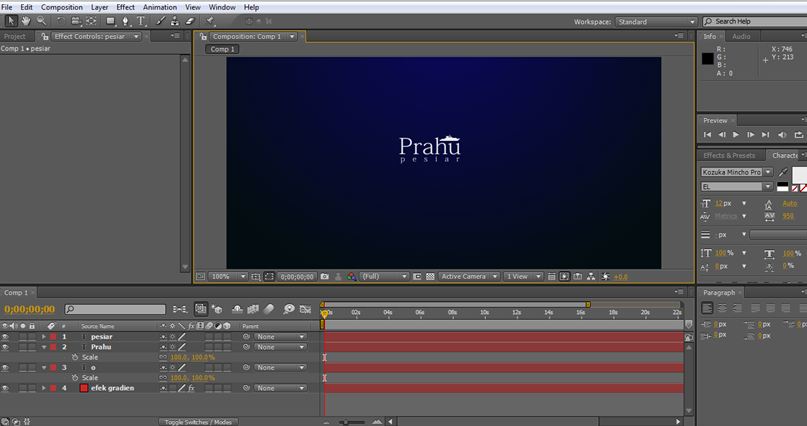Toggle fast previews in viewer
Viewport: 807px width, 426px height.
click(x=564, y=276)
